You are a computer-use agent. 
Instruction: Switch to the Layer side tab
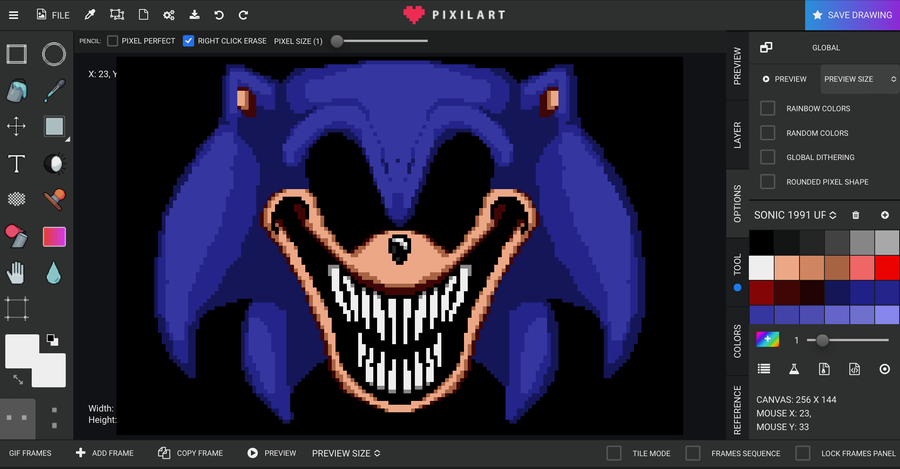[x=738, y=135]
